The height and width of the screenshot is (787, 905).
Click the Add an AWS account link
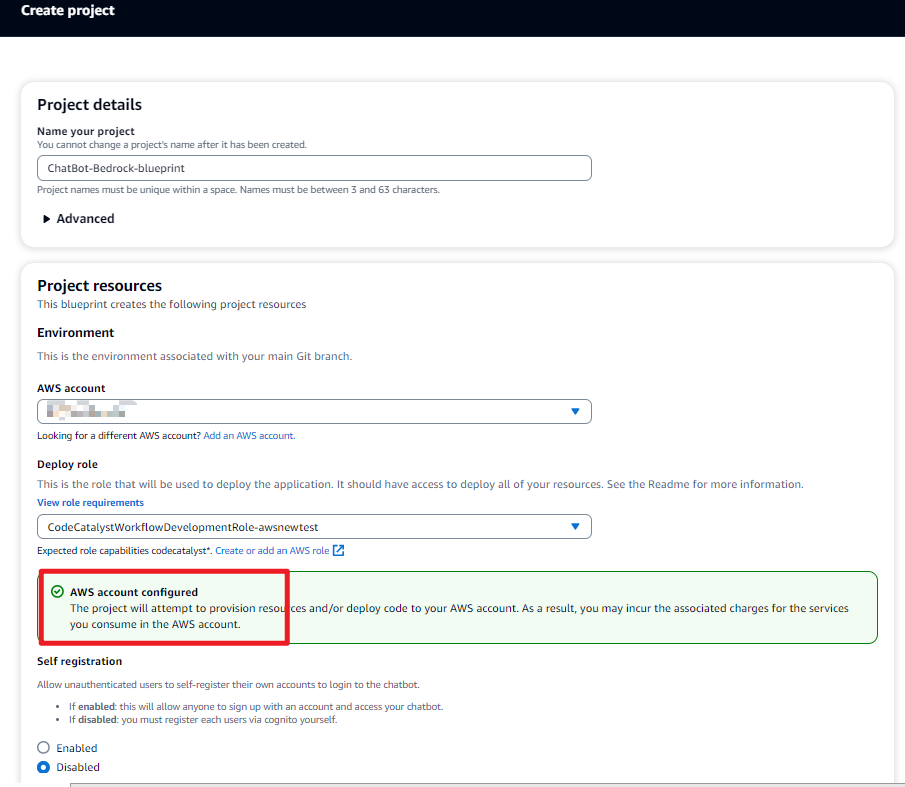248,436
